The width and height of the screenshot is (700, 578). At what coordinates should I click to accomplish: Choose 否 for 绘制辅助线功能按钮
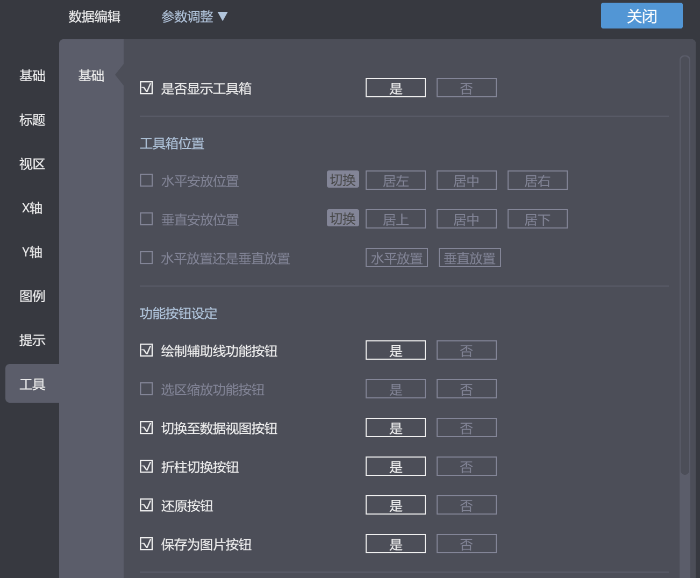pos(467,350)
